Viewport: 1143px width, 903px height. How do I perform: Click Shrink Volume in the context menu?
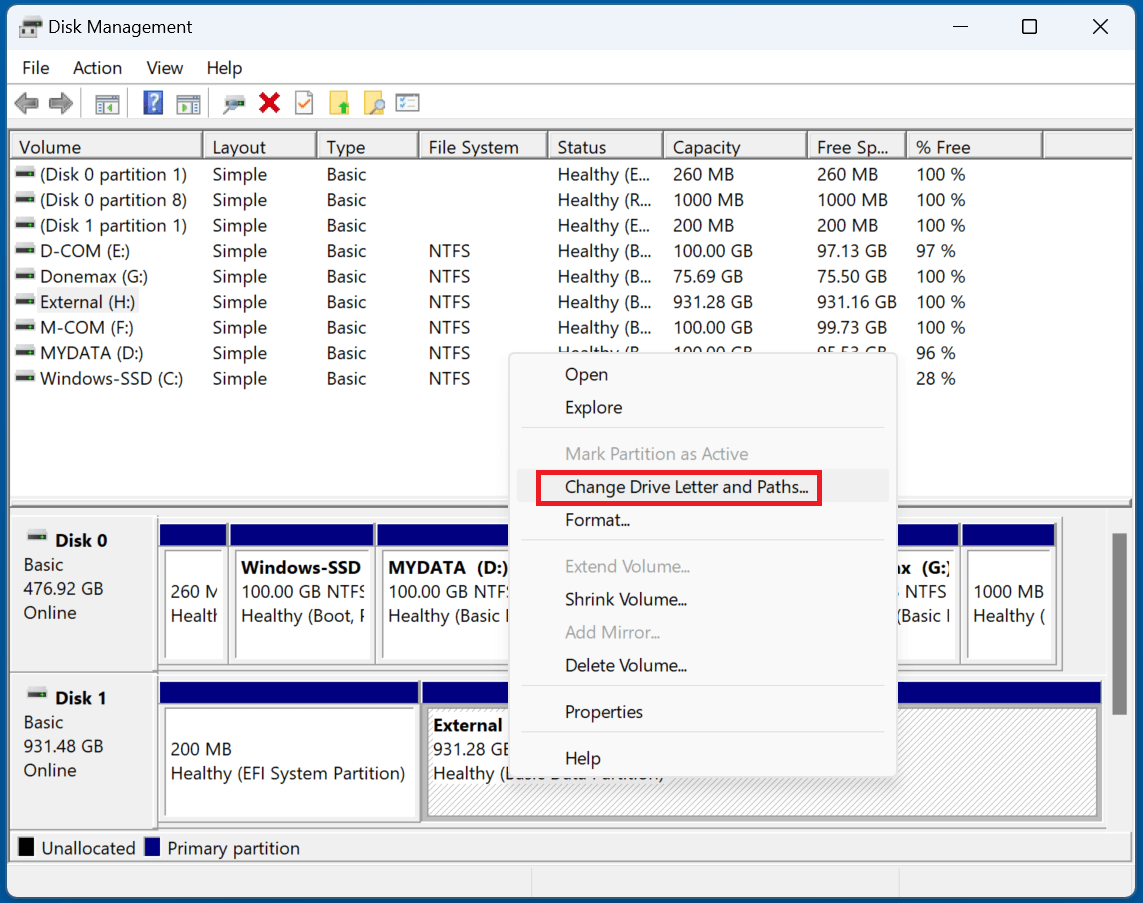coord(626,599)
